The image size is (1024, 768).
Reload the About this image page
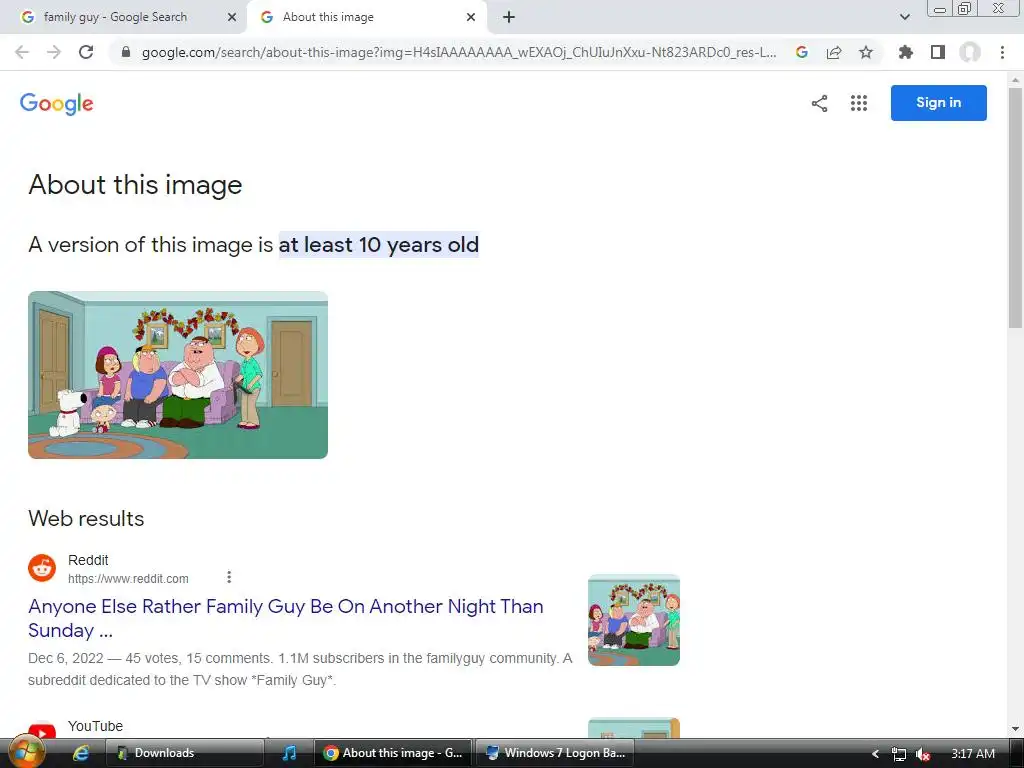(86, 52)
